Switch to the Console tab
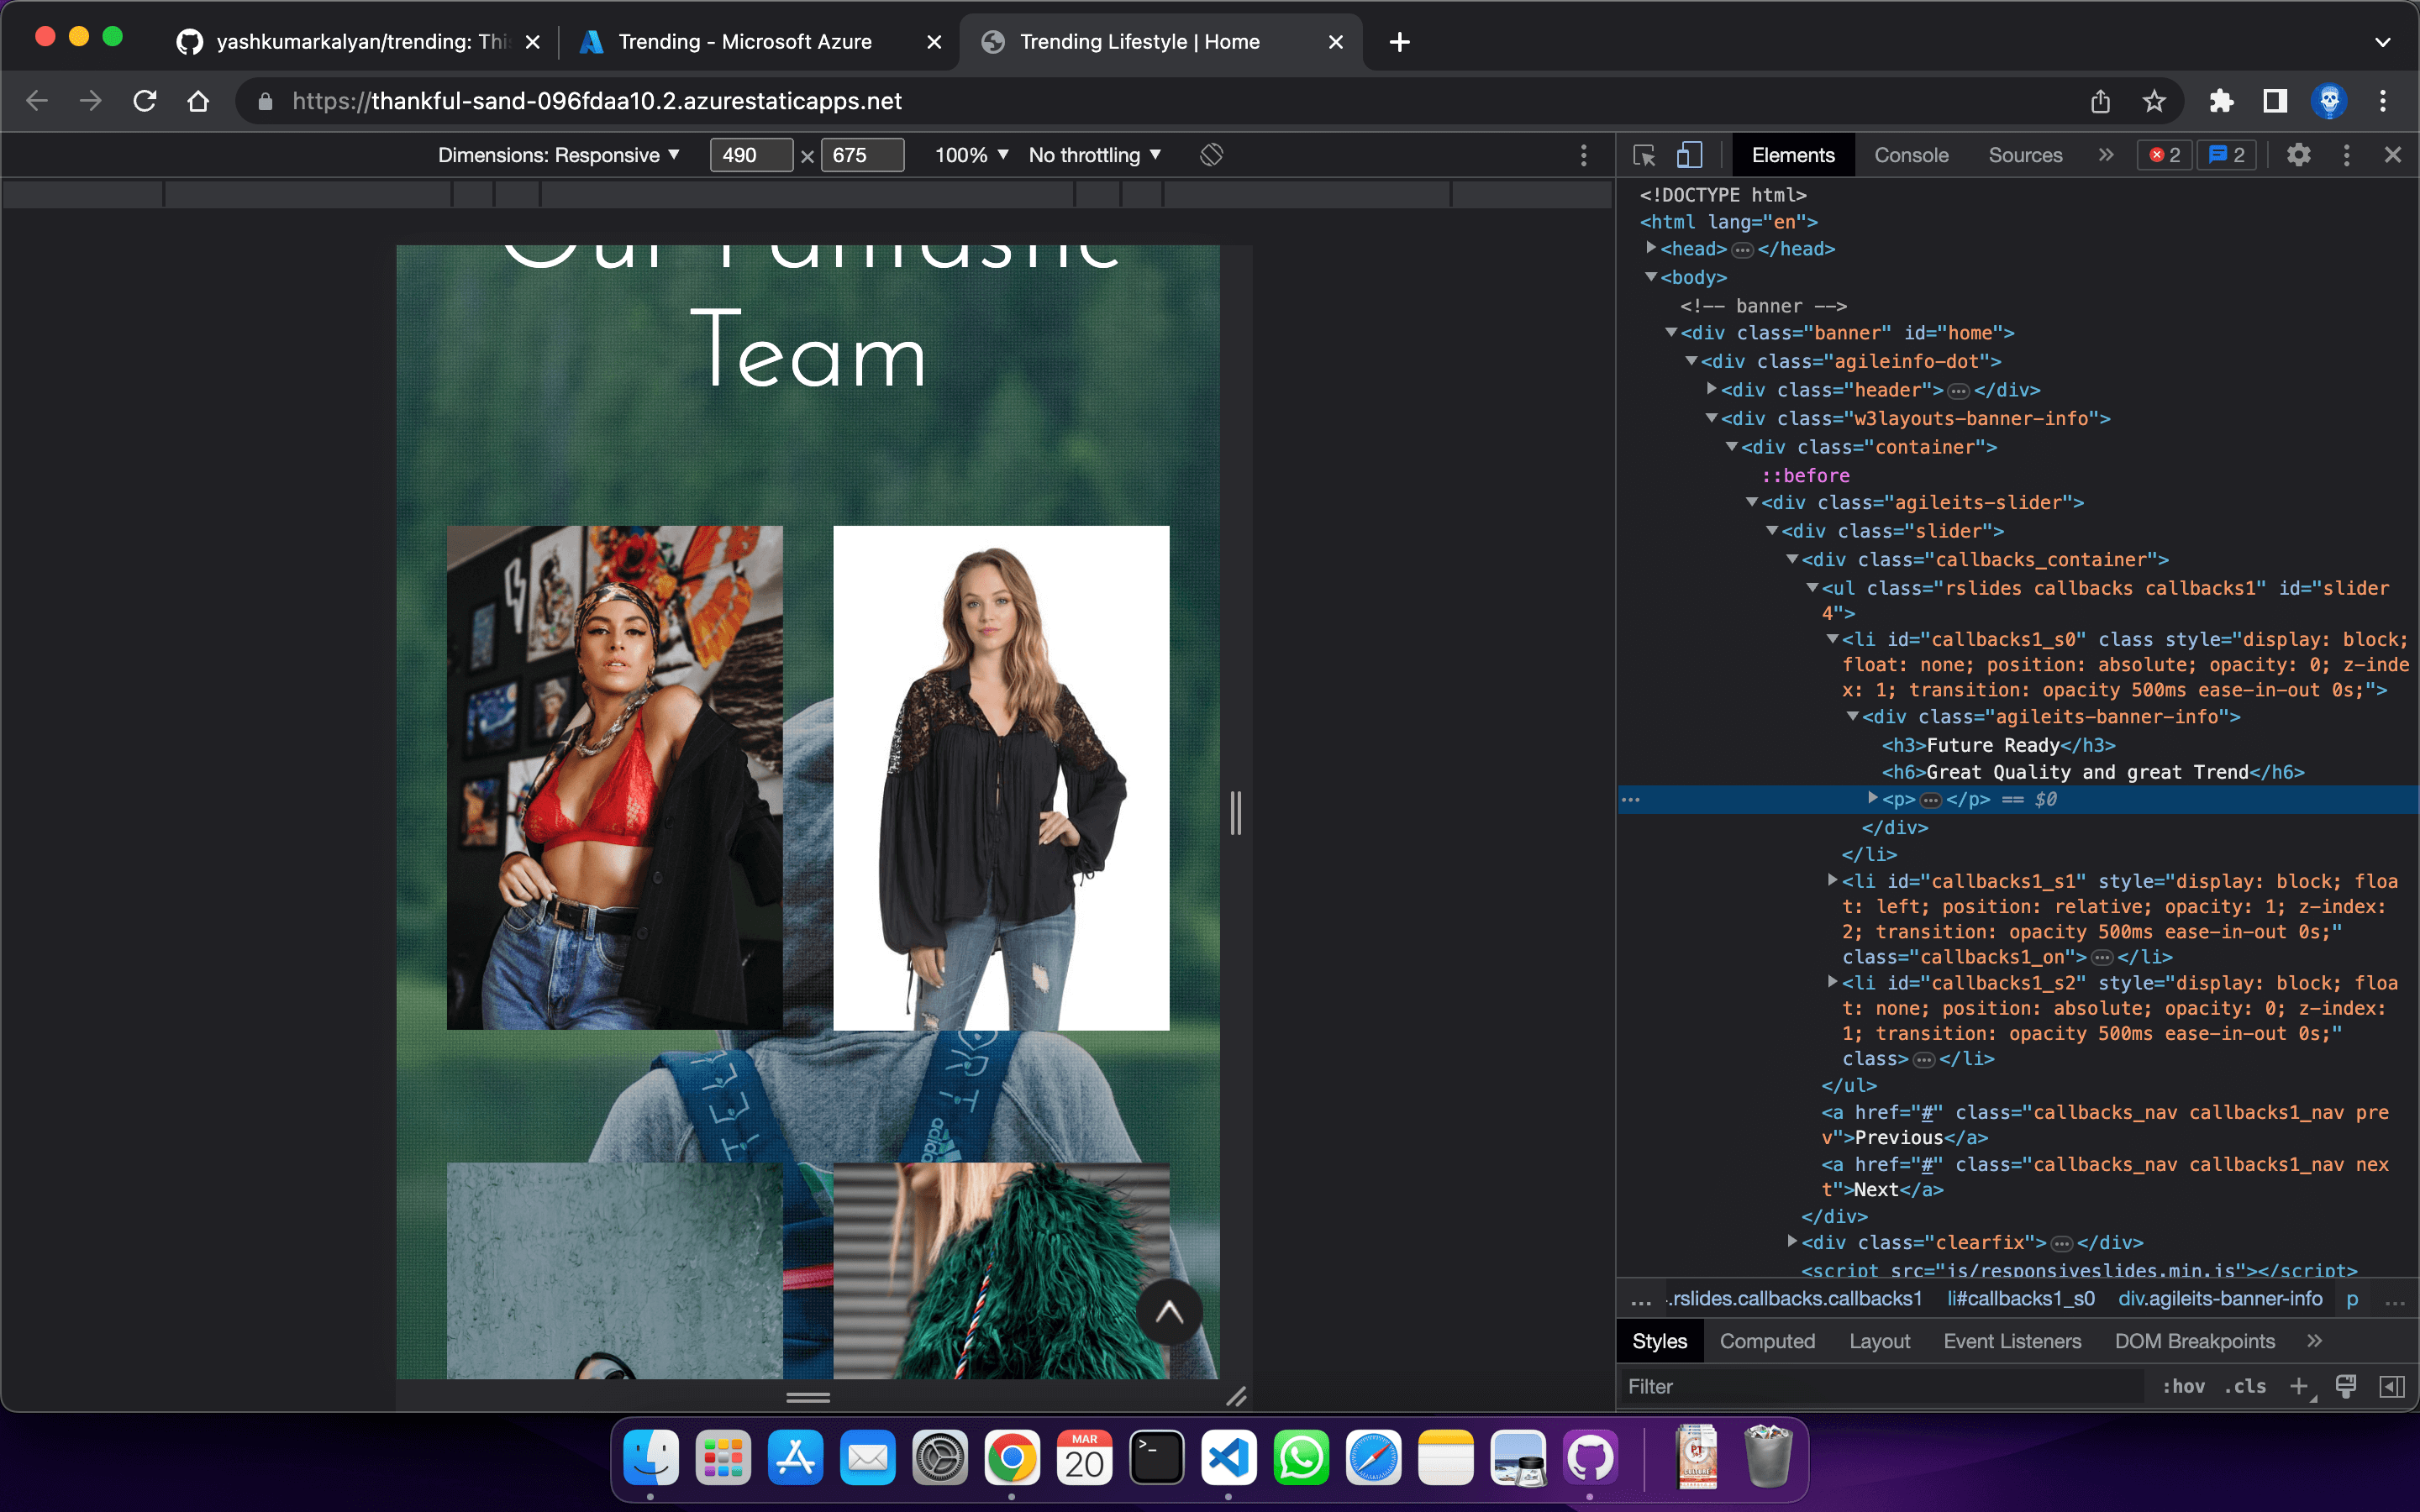2420x1512 pixels. (x=1911, y=155)
